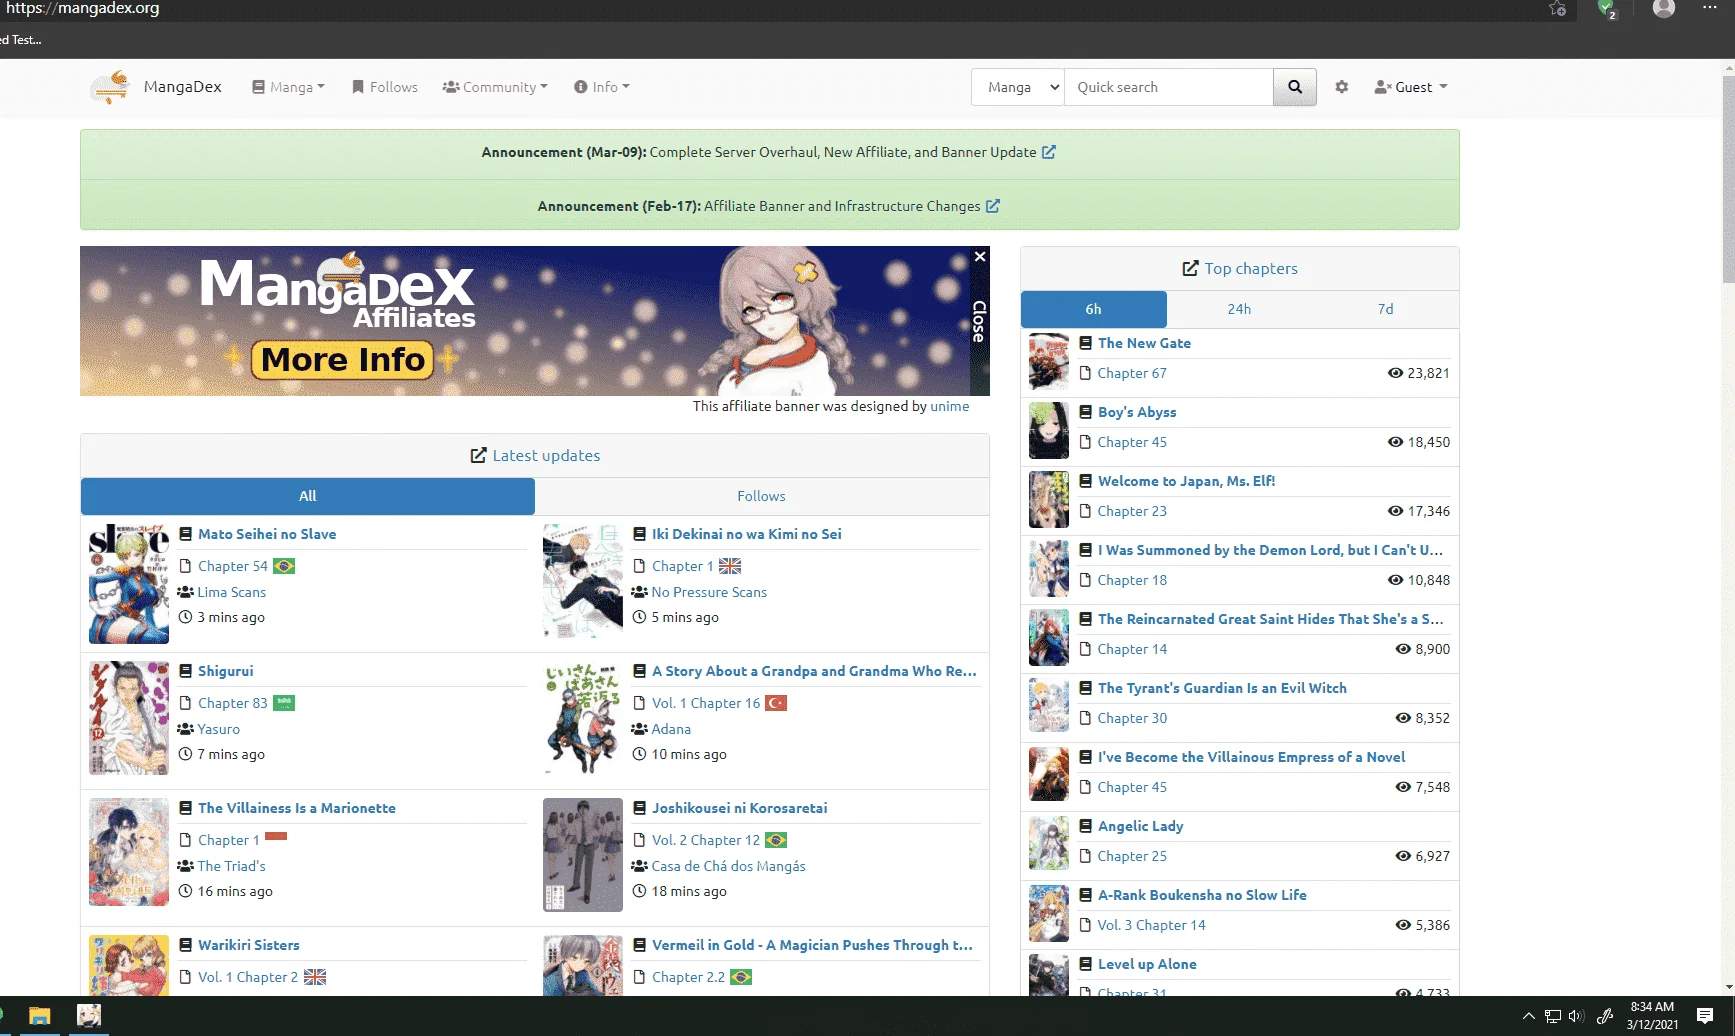Image resolution: width=1735 pixels, height=1036 pixels.
Task: Open Feb-17 announcement external link icon
Action: tap(993, 206)
